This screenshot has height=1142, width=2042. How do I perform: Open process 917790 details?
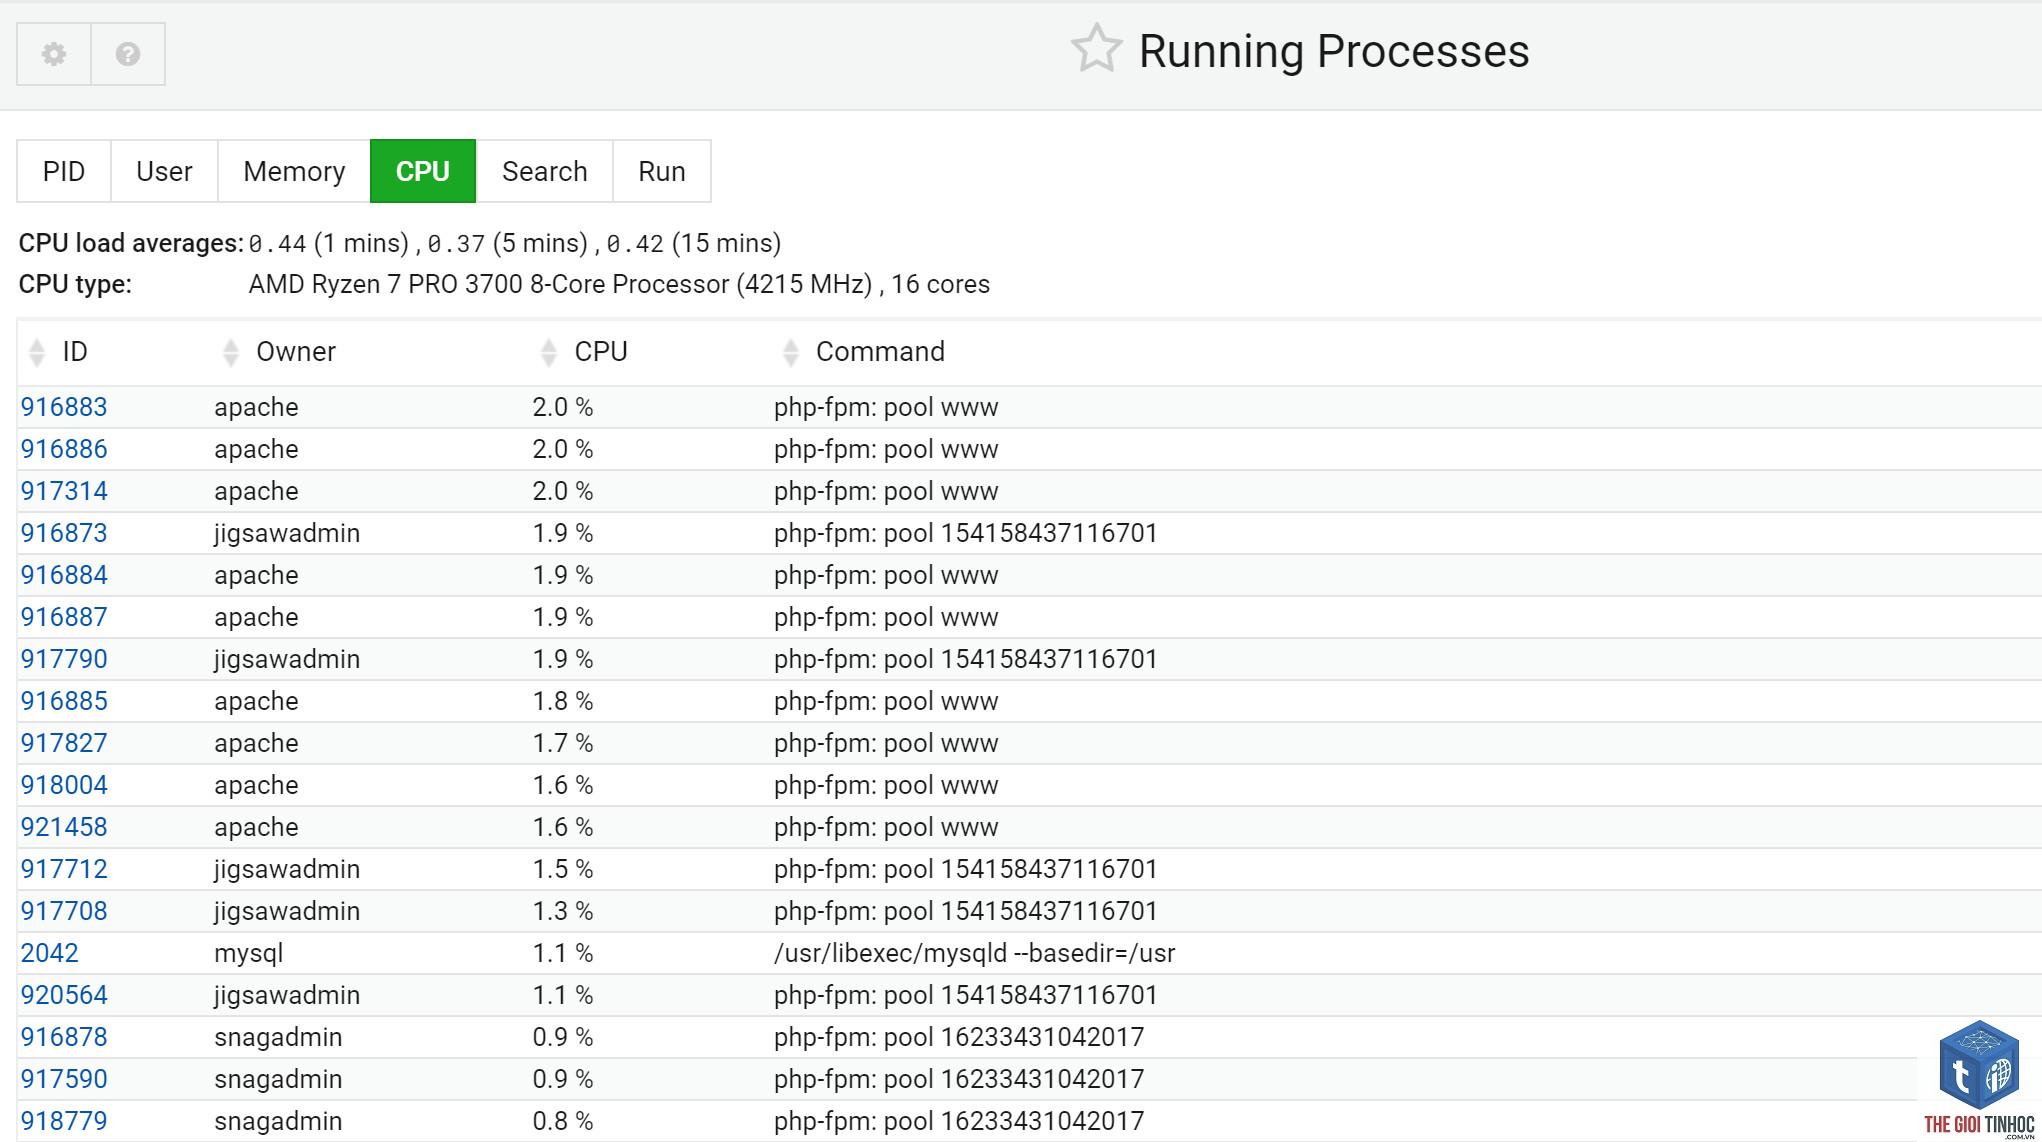[x=64, y=659]
